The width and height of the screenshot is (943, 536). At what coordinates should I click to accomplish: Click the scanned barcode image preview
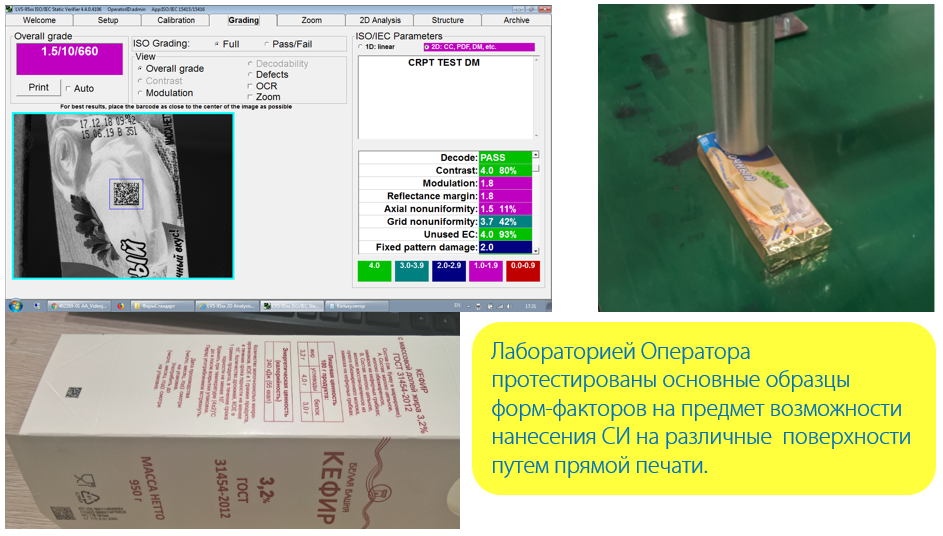tap(123, 196)
